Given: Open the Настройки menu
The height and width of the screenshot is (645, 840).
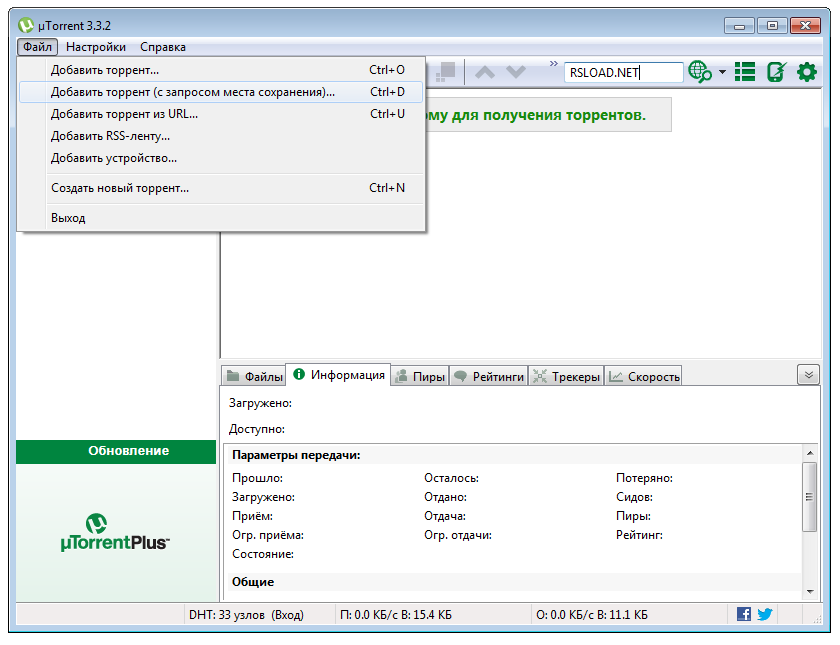Looking at the screenshot, I should click(x=96, y=47).
